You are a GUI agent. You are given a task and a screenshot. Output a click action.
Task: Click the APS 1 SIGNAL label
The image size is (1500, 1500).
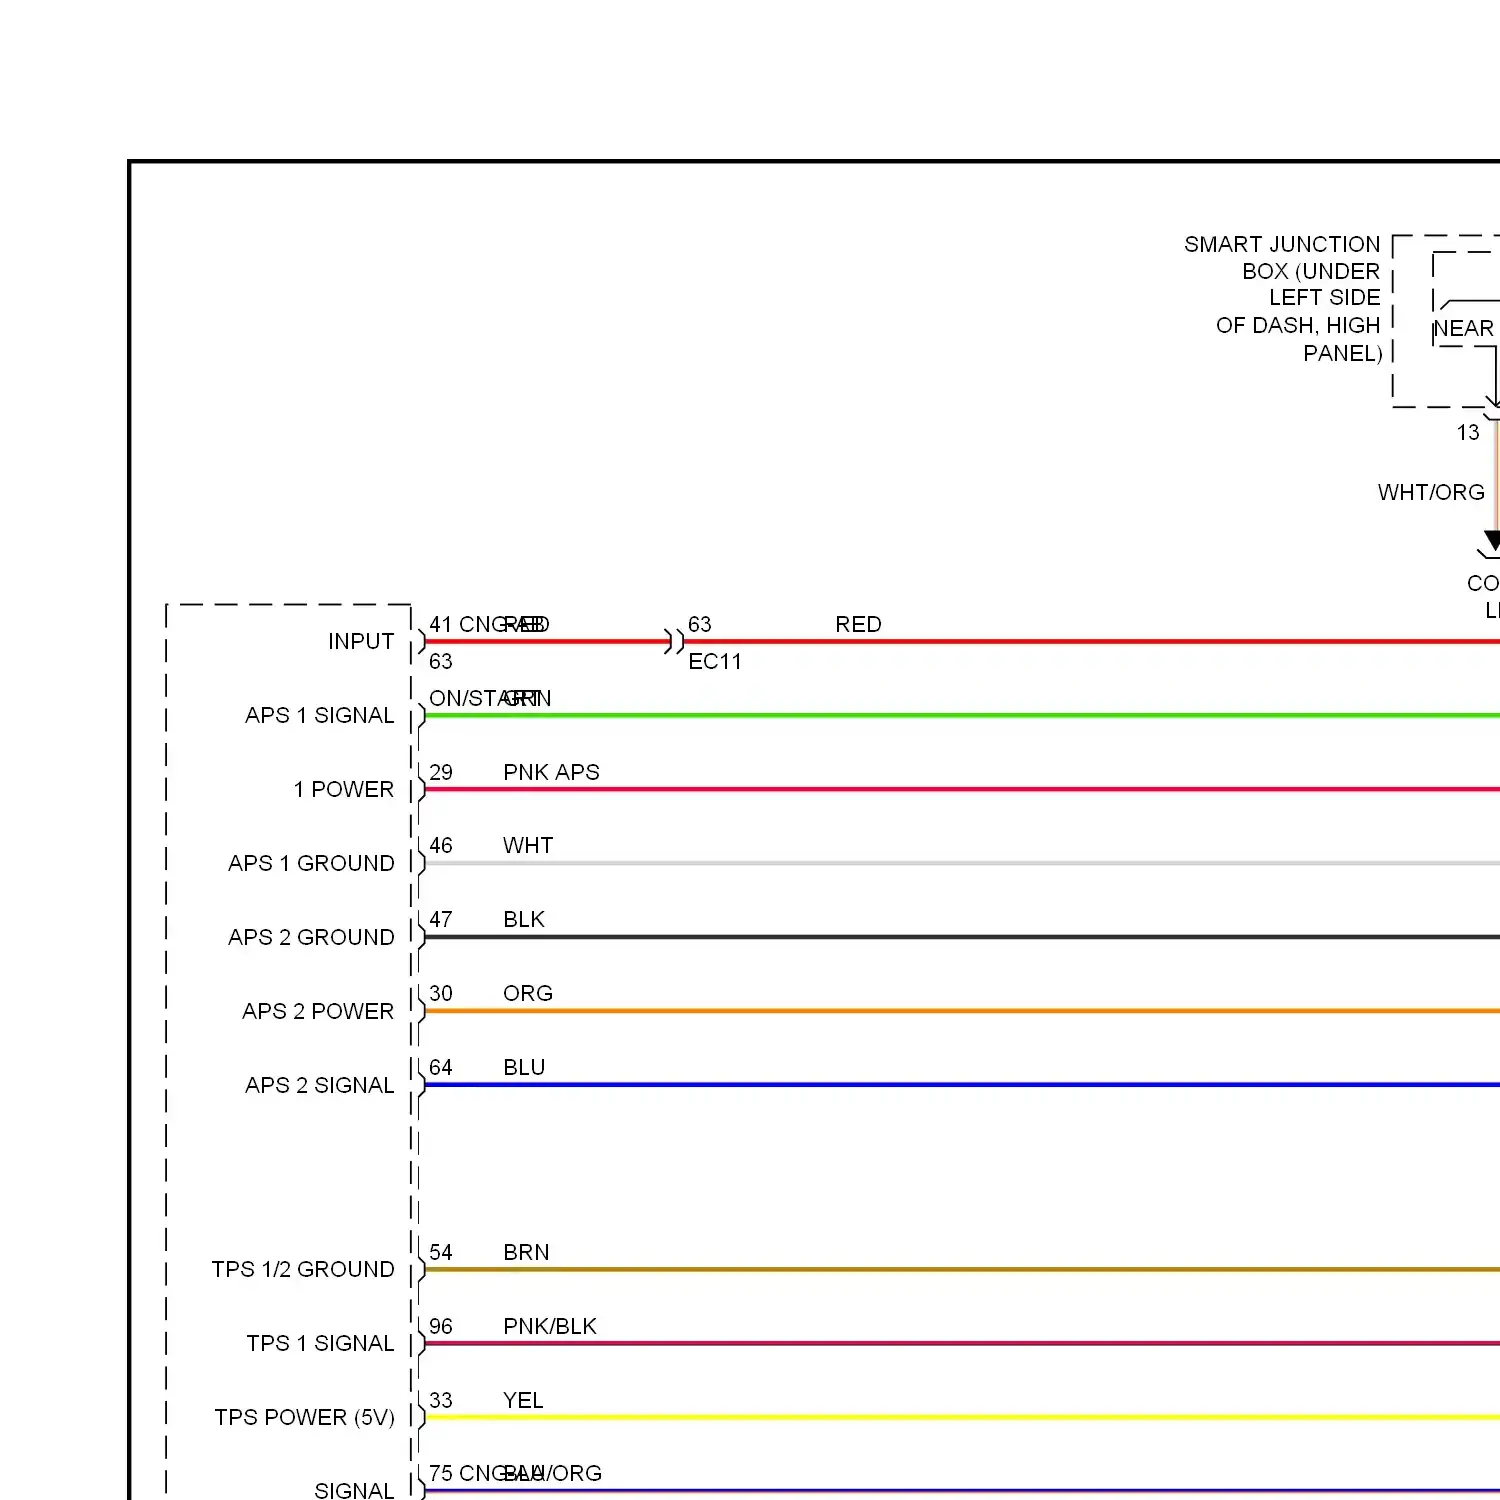320,715
